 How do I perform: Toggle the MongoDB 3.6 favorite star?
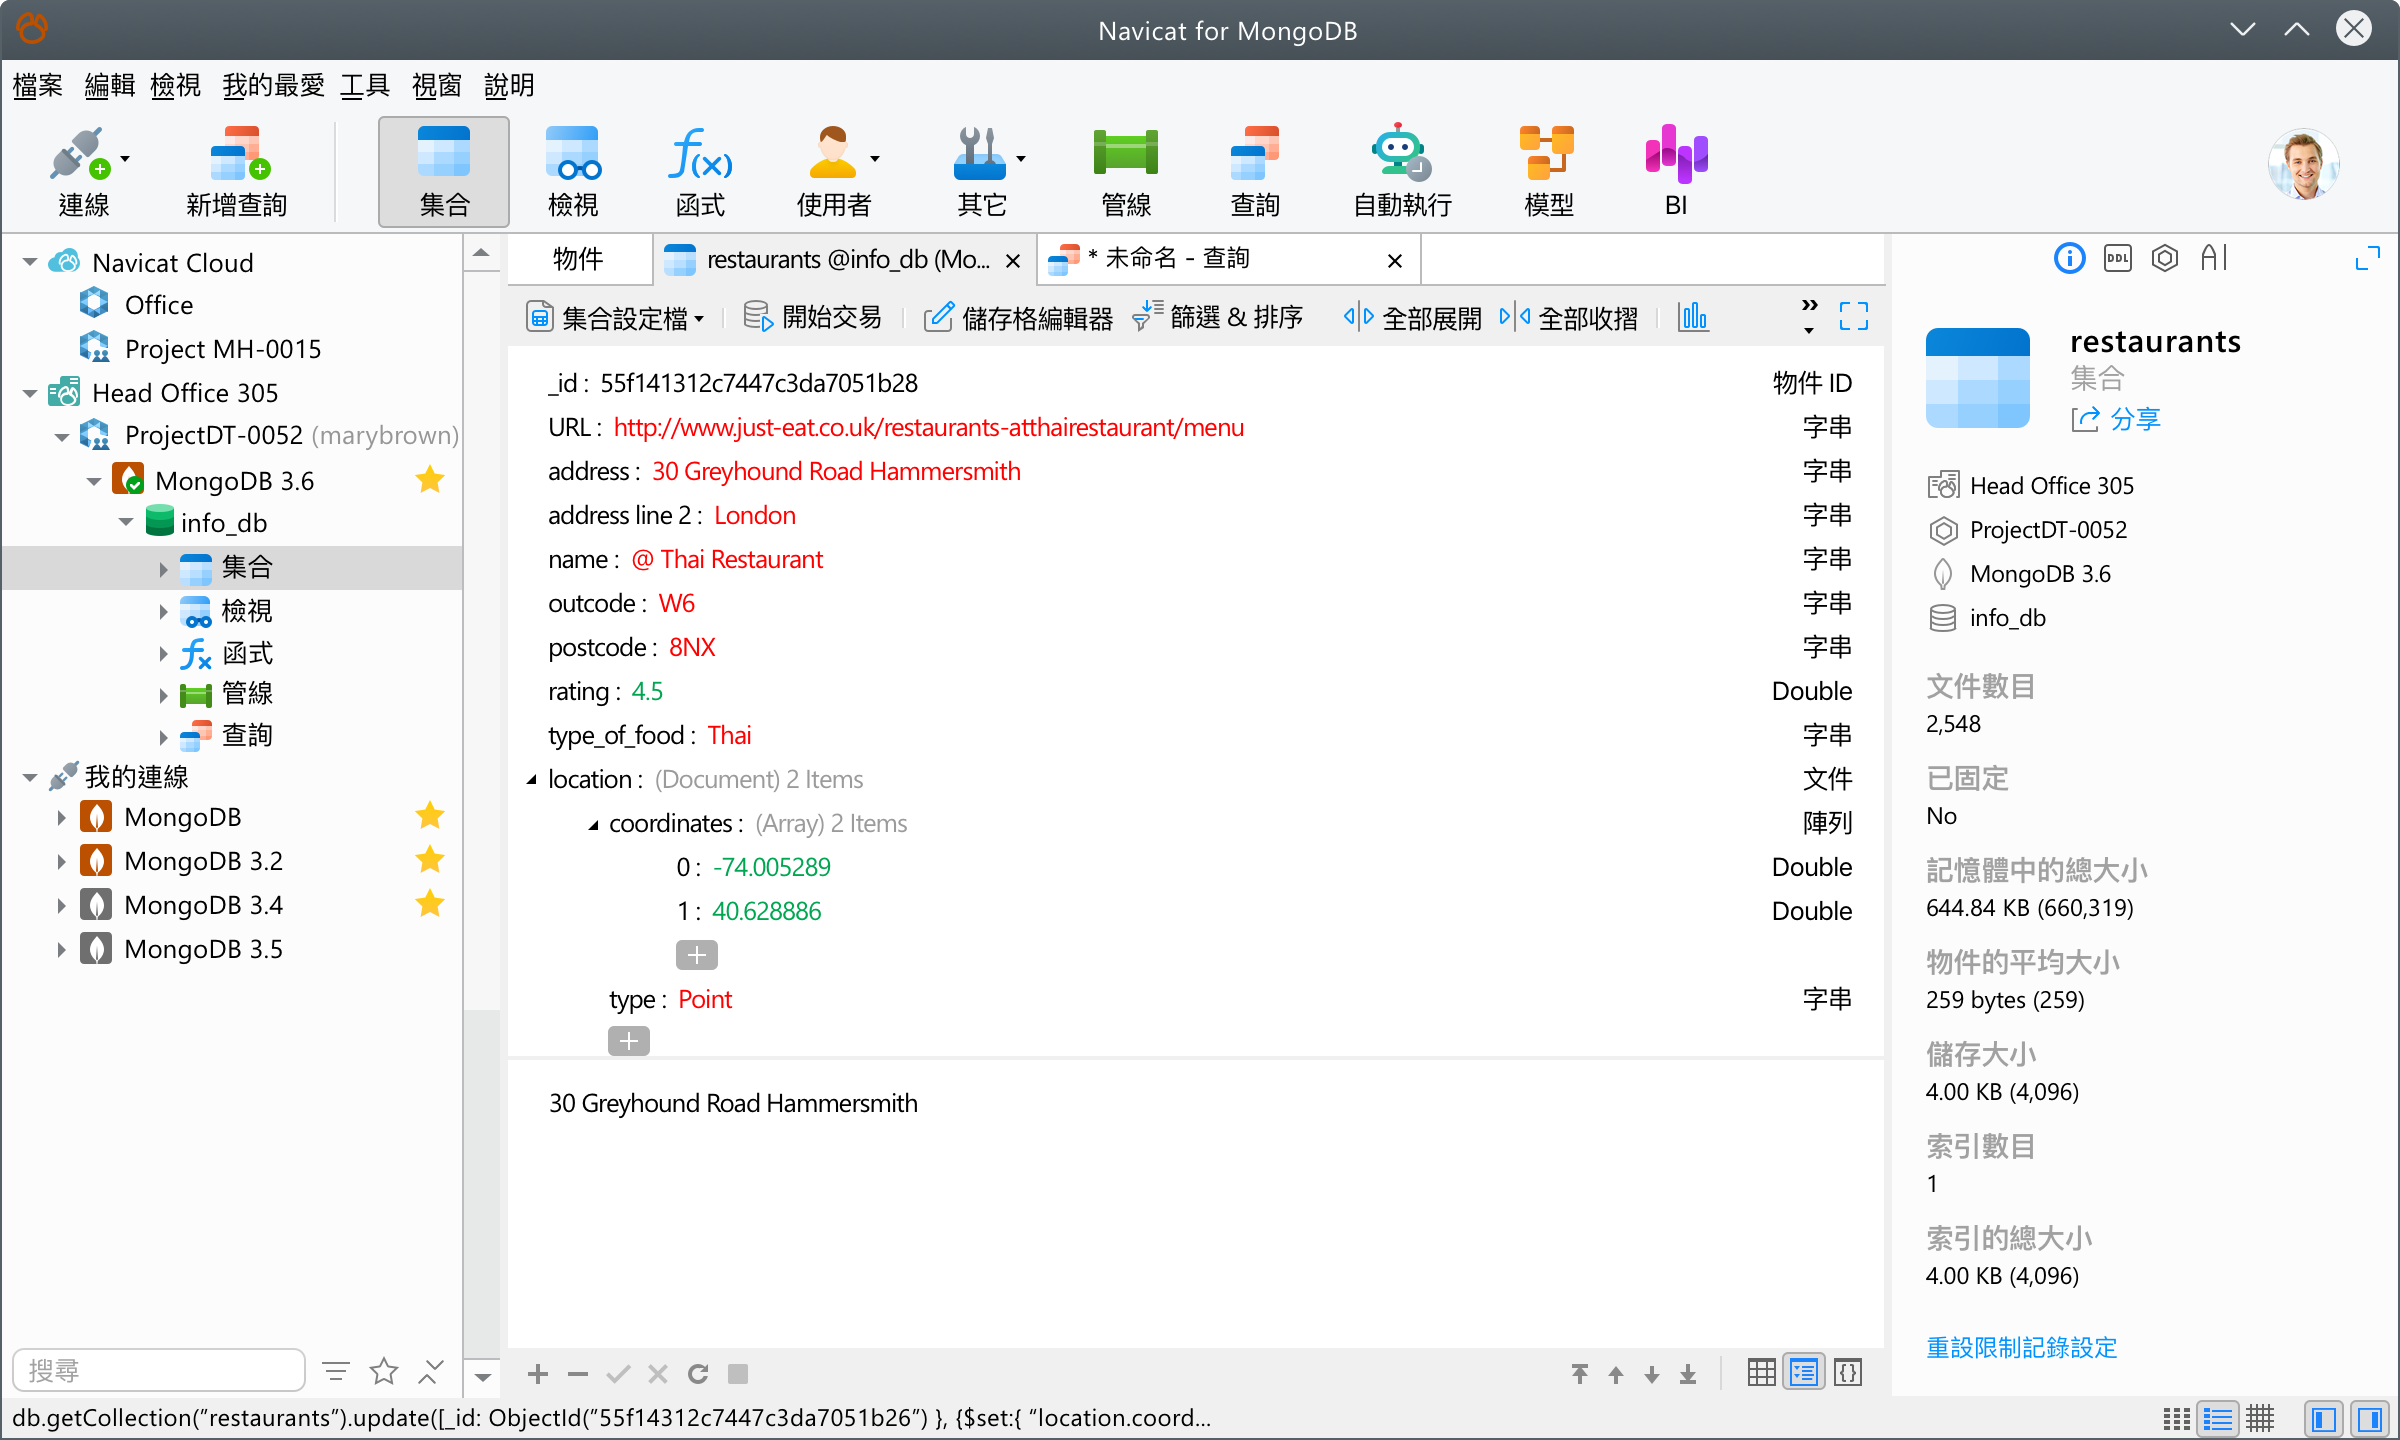click(430, 480)
